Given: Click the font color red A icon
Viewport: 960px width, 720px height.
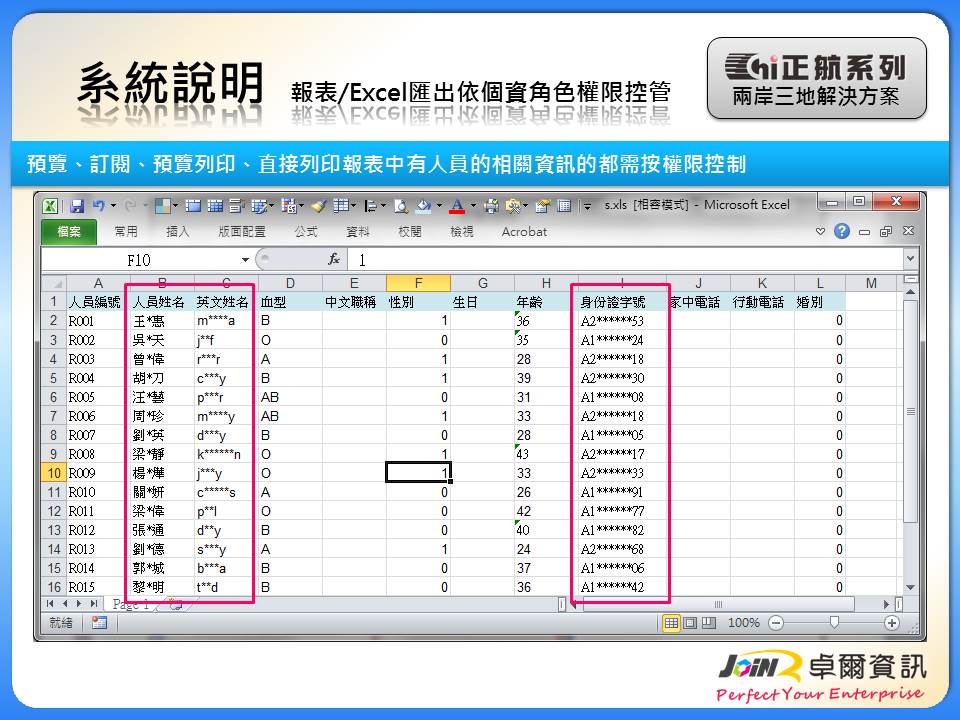Looking at the screenshot, I should click(456, 206).
